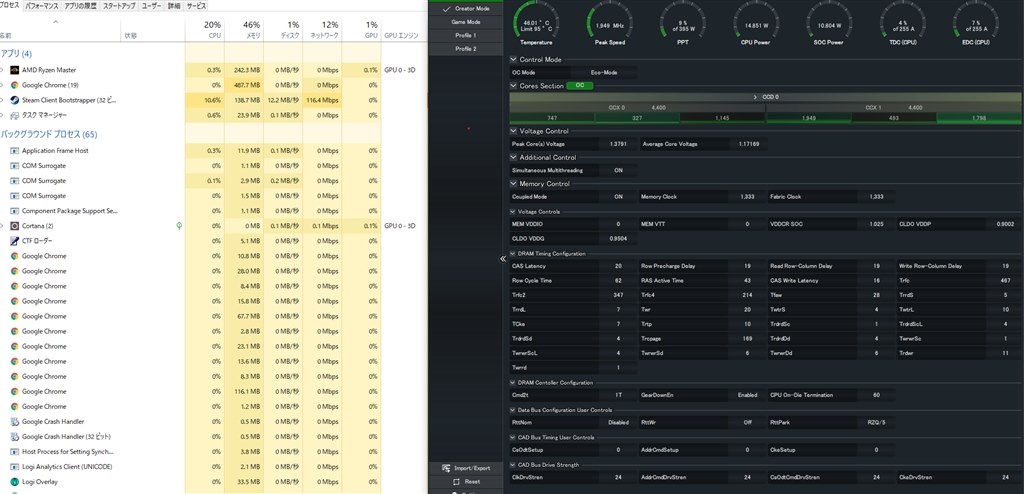Collapse the Control Mode section
This screenshot has width=1024, height=494.
click(514, 59)
